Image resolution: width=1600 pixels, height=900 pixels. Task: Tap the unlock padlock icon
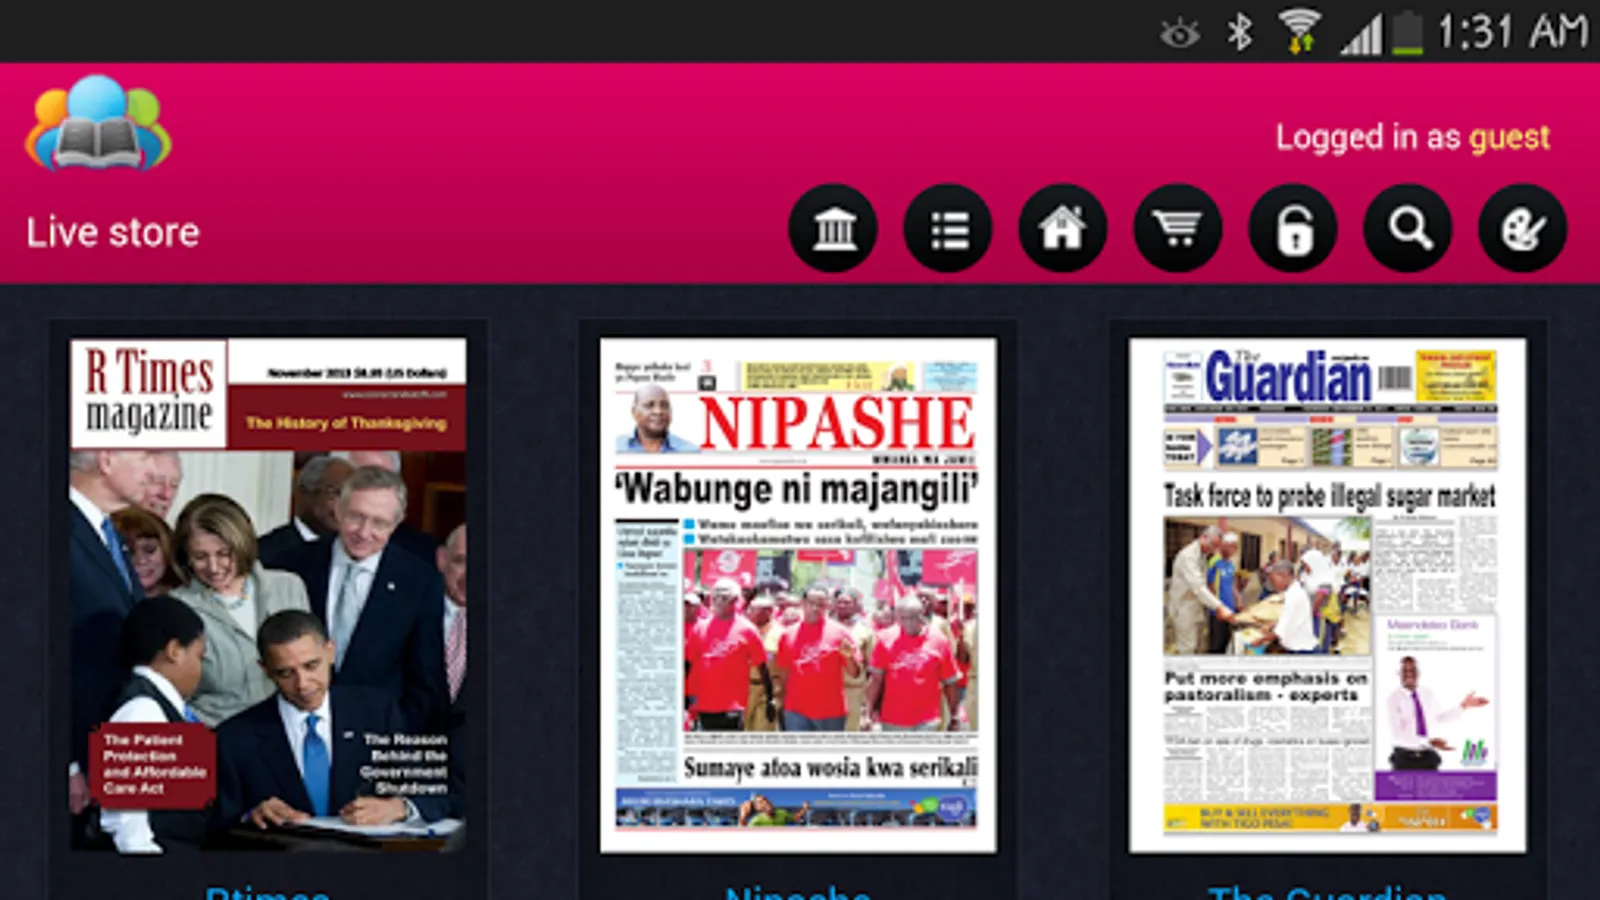(1293, 229)
